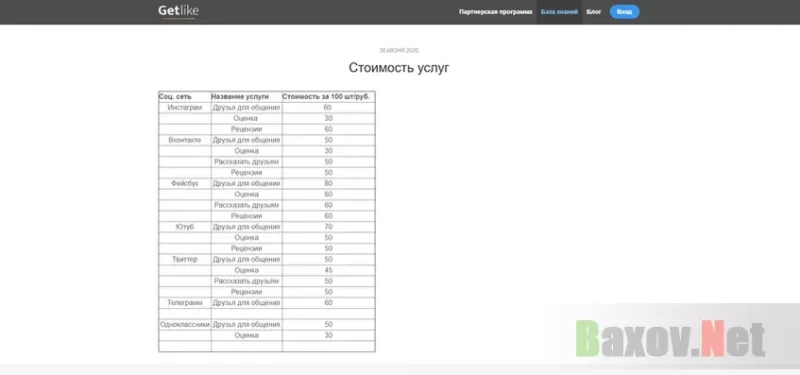
Task: Click the Стоимость услуг heading
Action: pyautogui.click(x=399, y=68)
